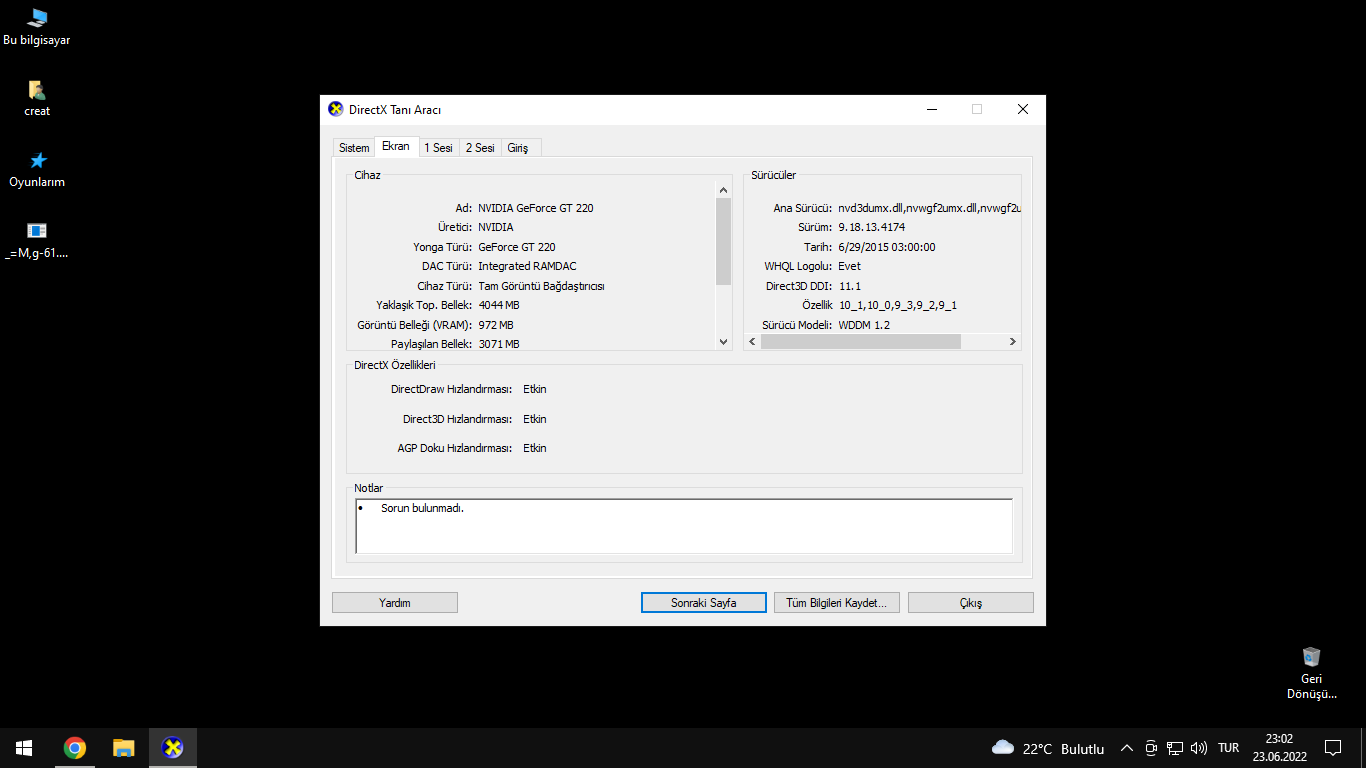This screenshot has width=1366, height=768.
Task: Open the Geri Dönüşüm recycle bin
Action: click(x=1311, y=673)
